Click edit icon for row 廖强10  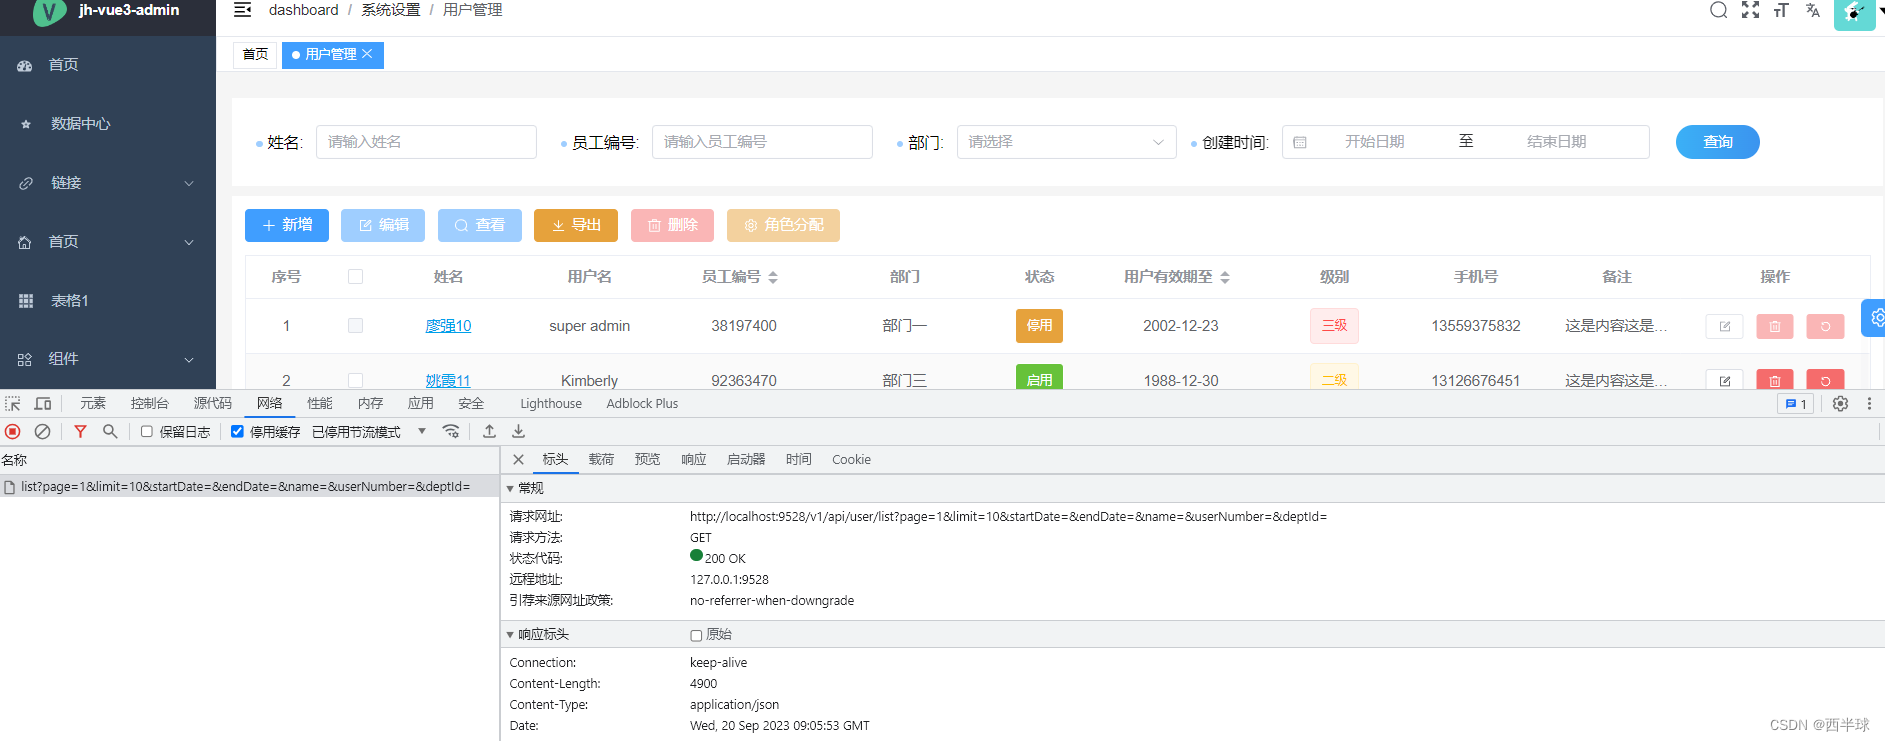[1724, 326]
